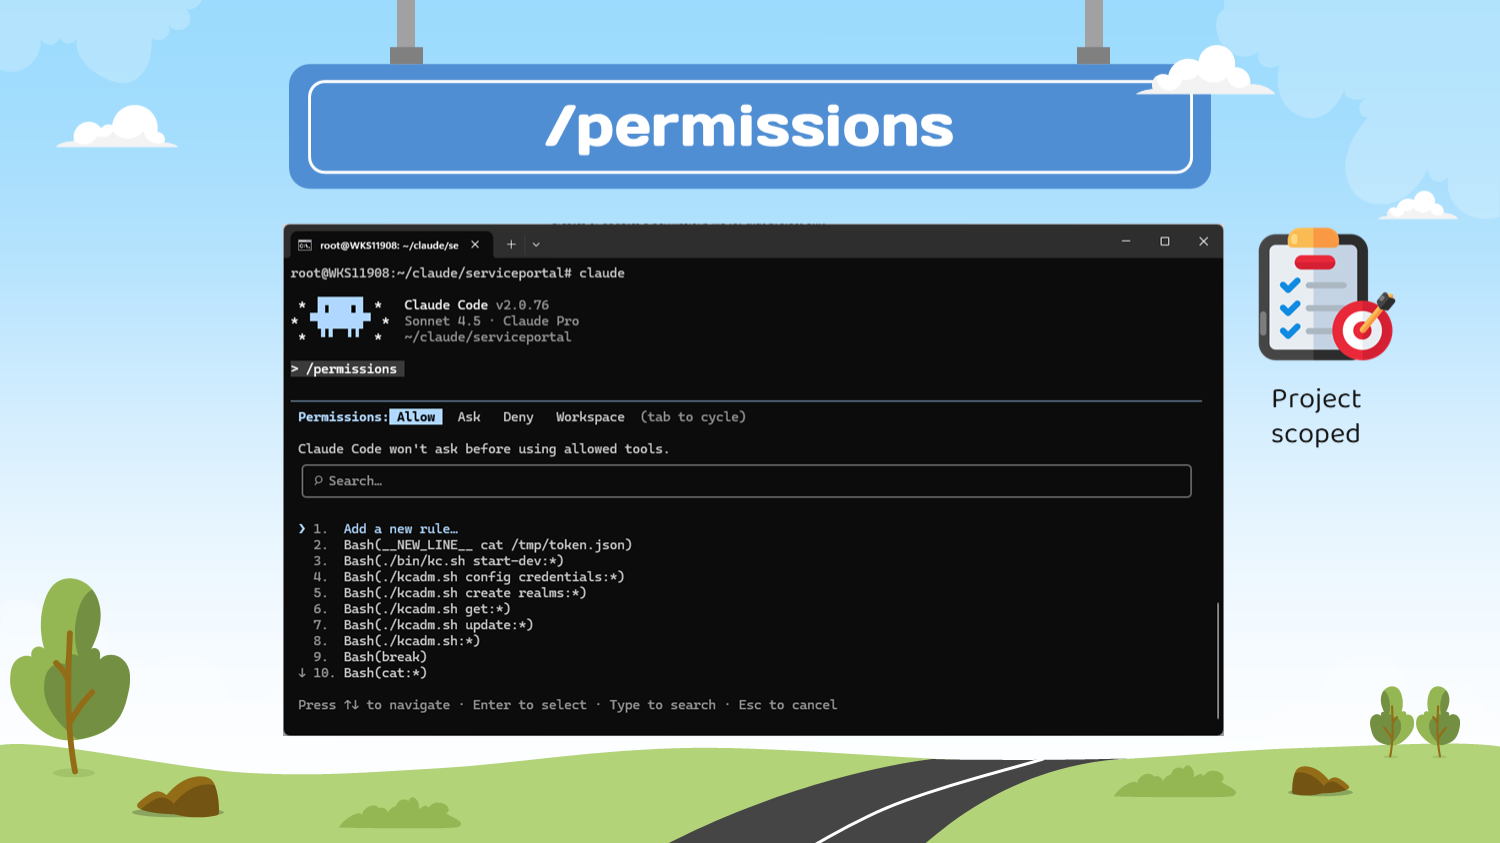Select the Deny permissions tab

[x=518, y=417]
